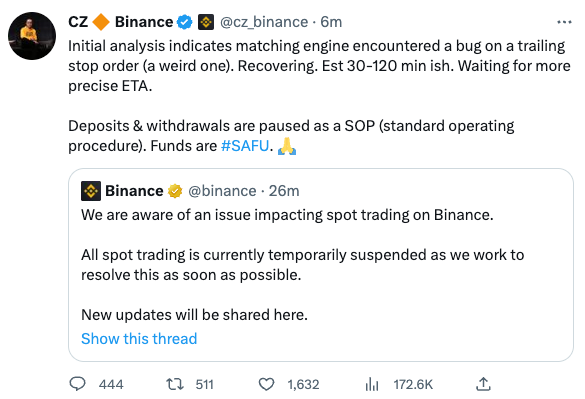The image size is (585, 399).
Task: Click the gold verified badge on Binance
Action: point(175,191)
